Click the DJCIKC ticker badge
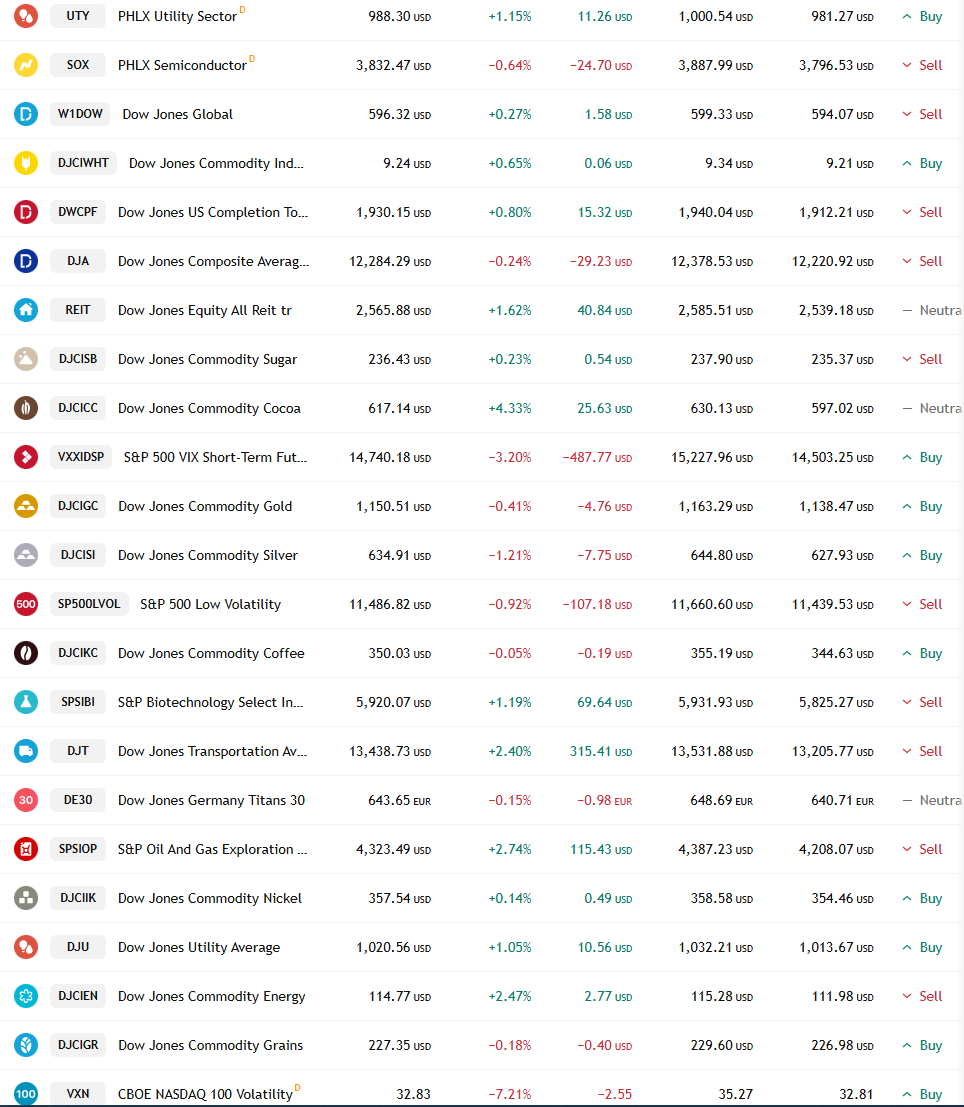The image size is (964, 1107). point(78,652)
